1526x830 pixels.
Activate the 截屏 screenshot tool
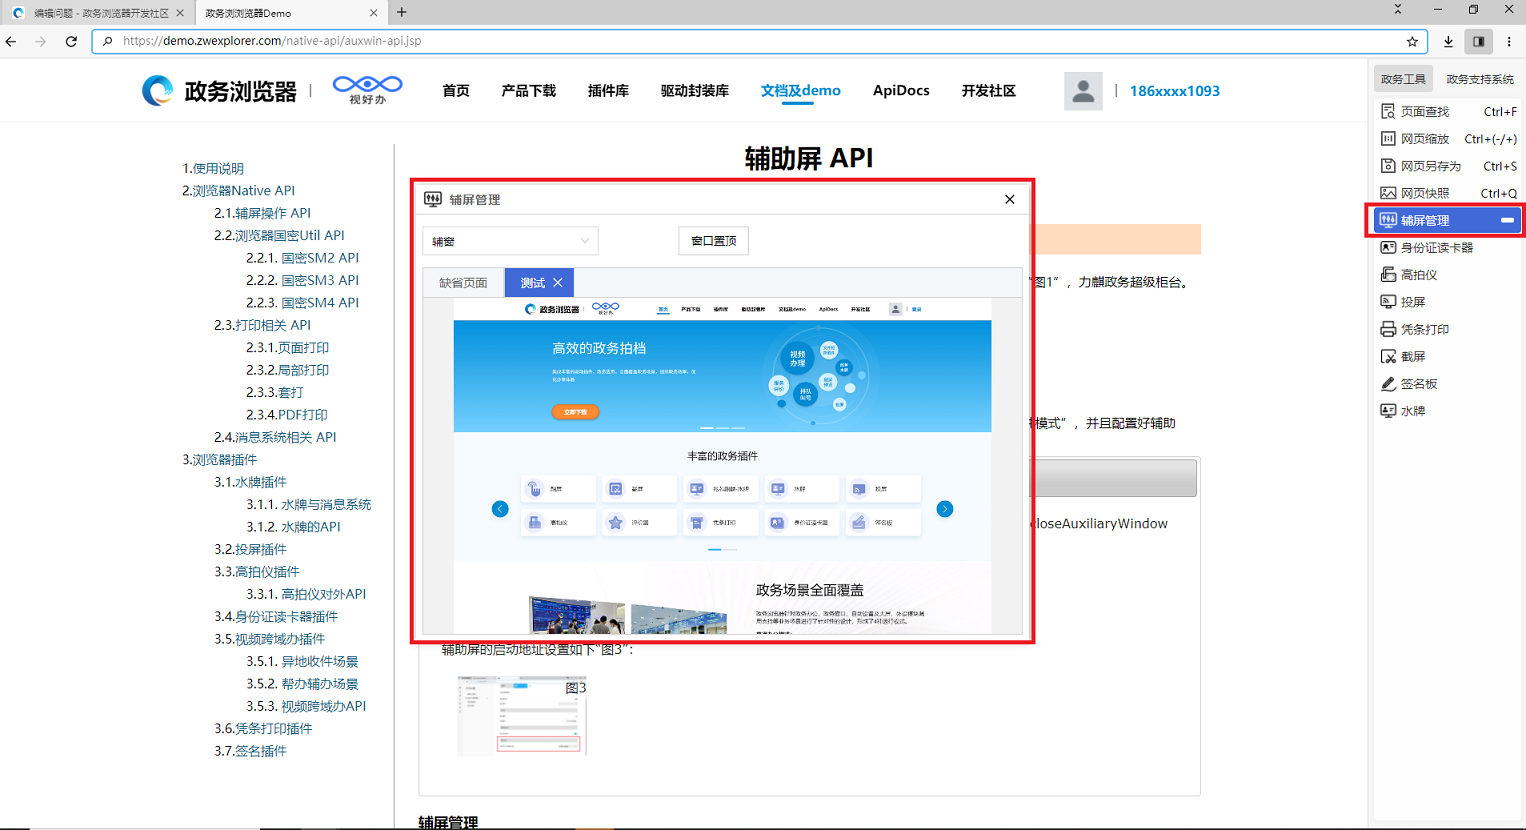(x=1403, y=356)
